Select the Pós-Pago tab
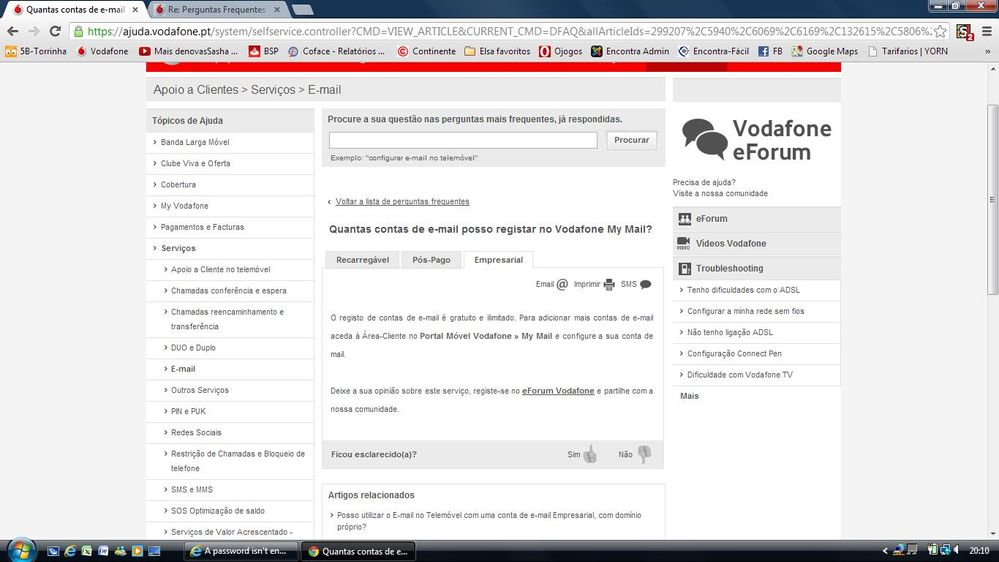The height and width of the screenshot is (562, 999). [431, 260]
